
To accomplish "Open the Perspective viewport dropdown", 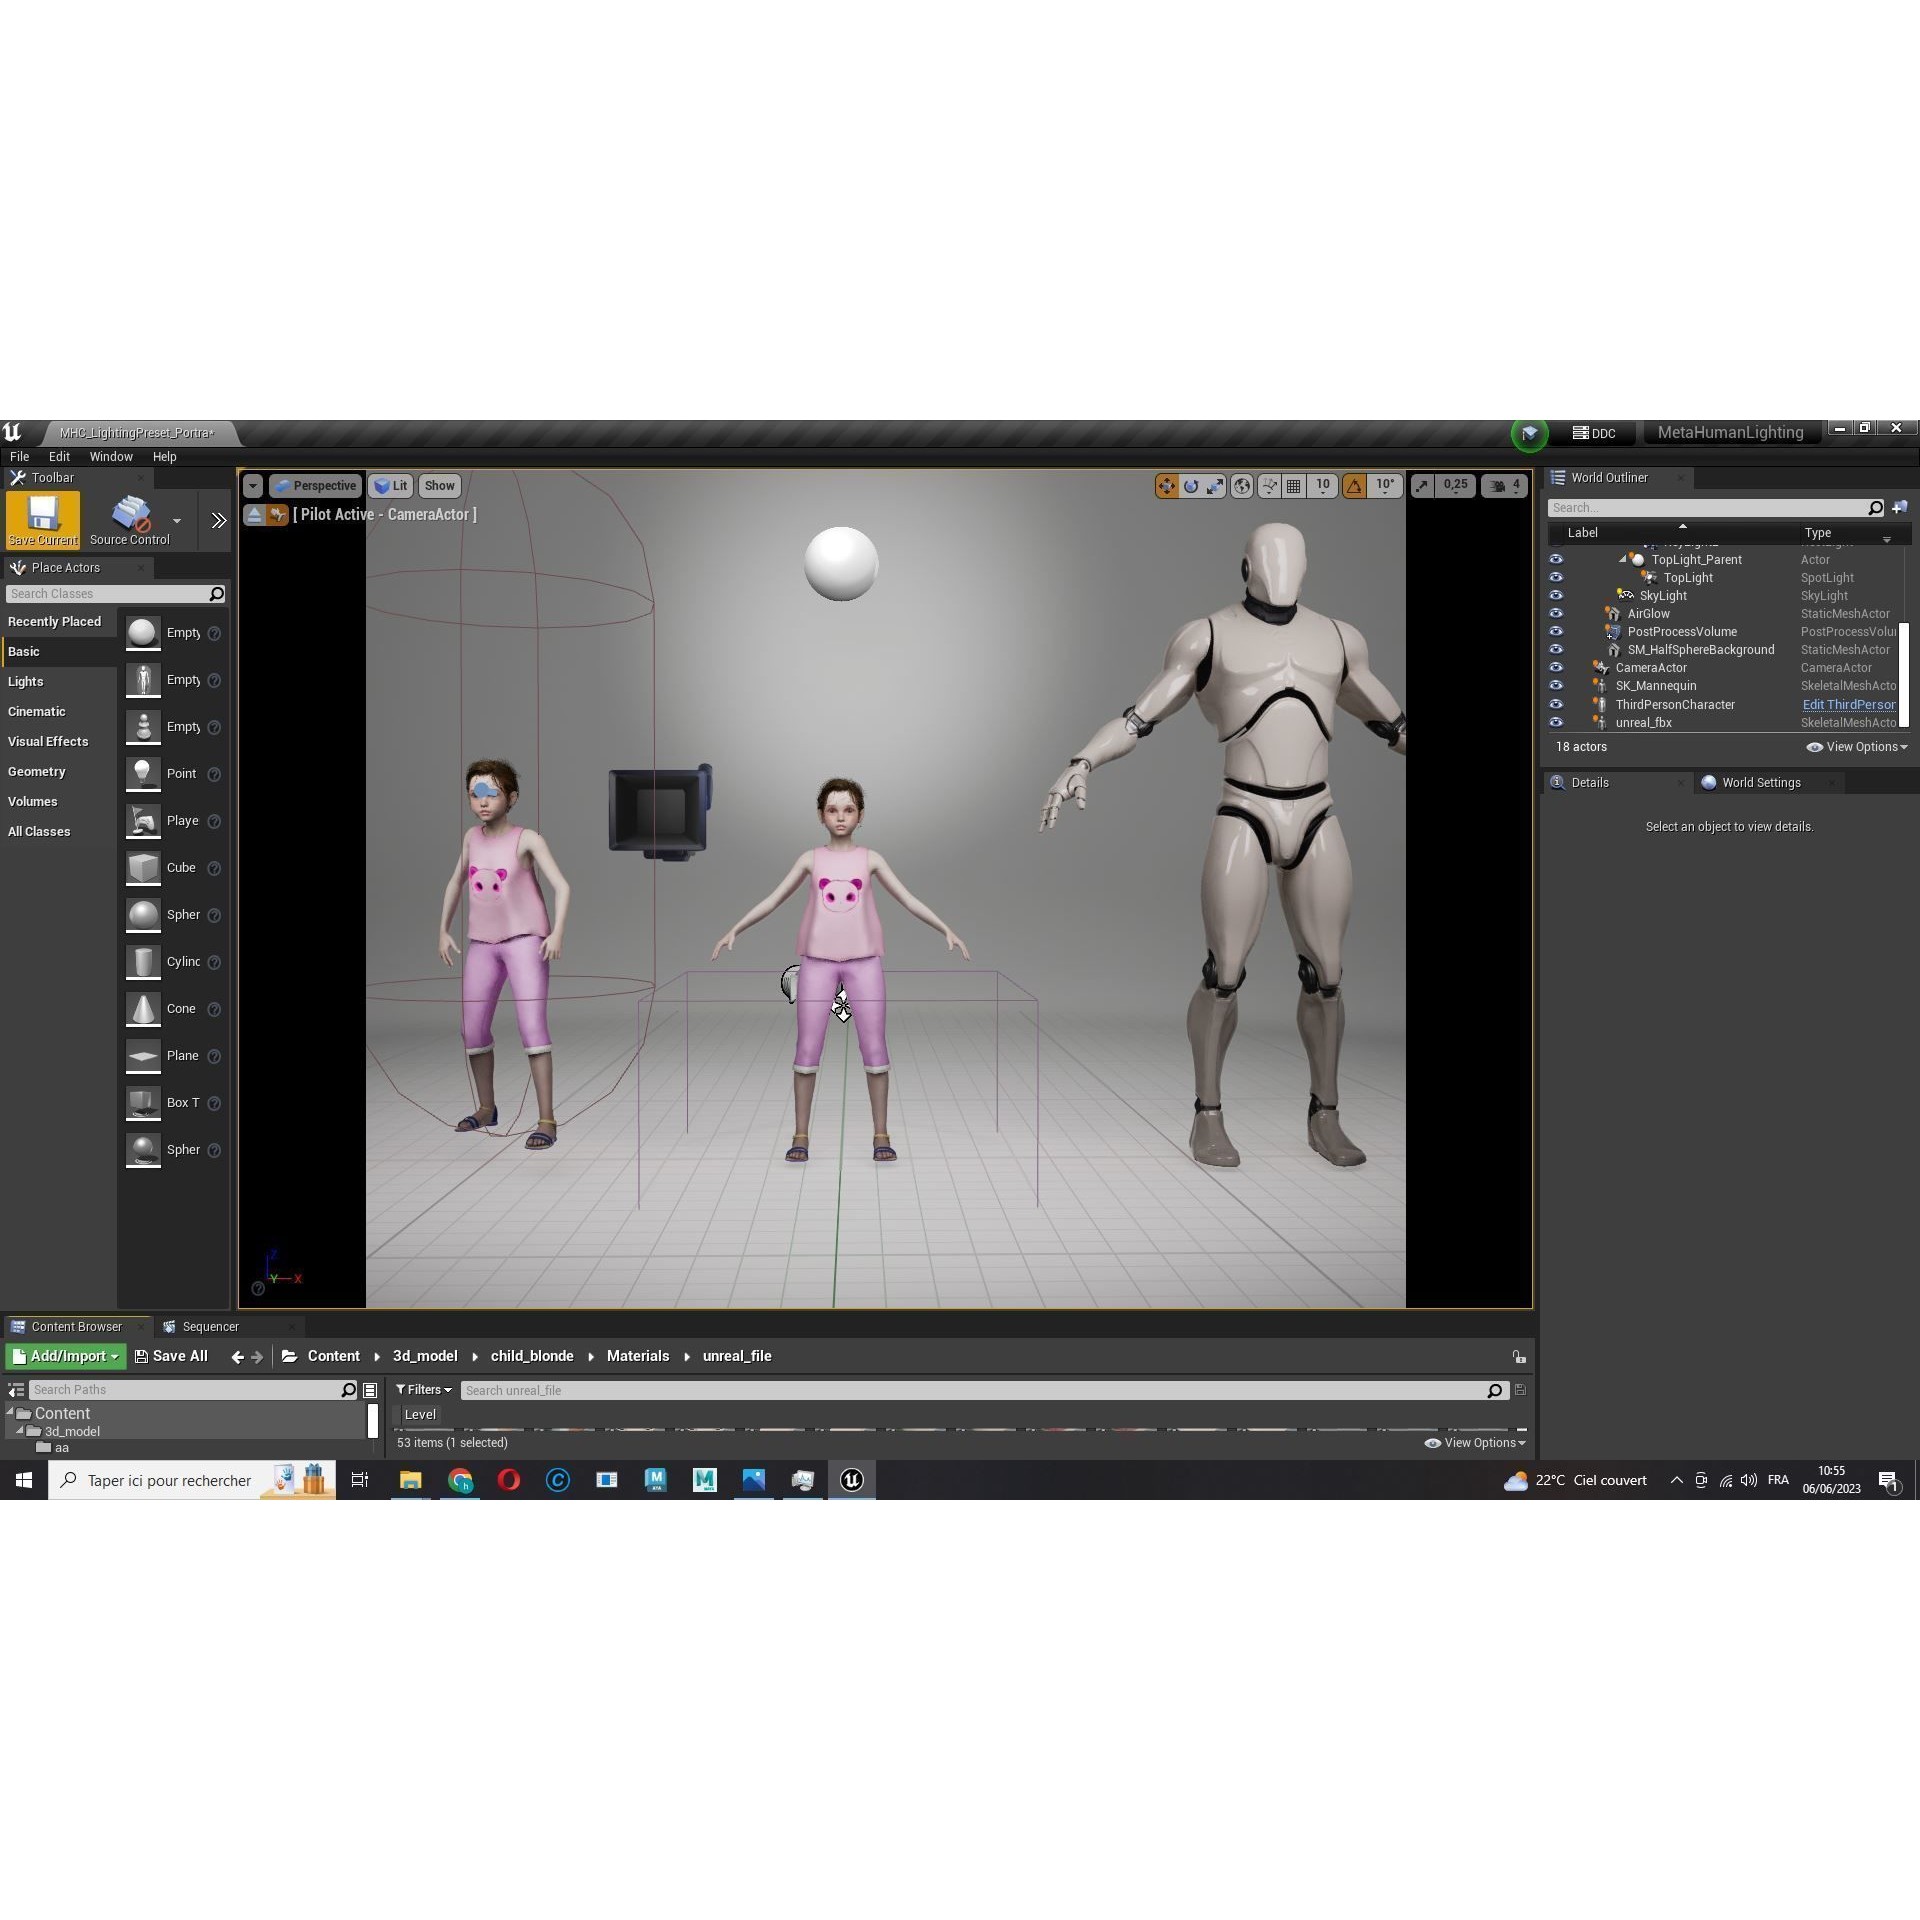I will [316, 485].
